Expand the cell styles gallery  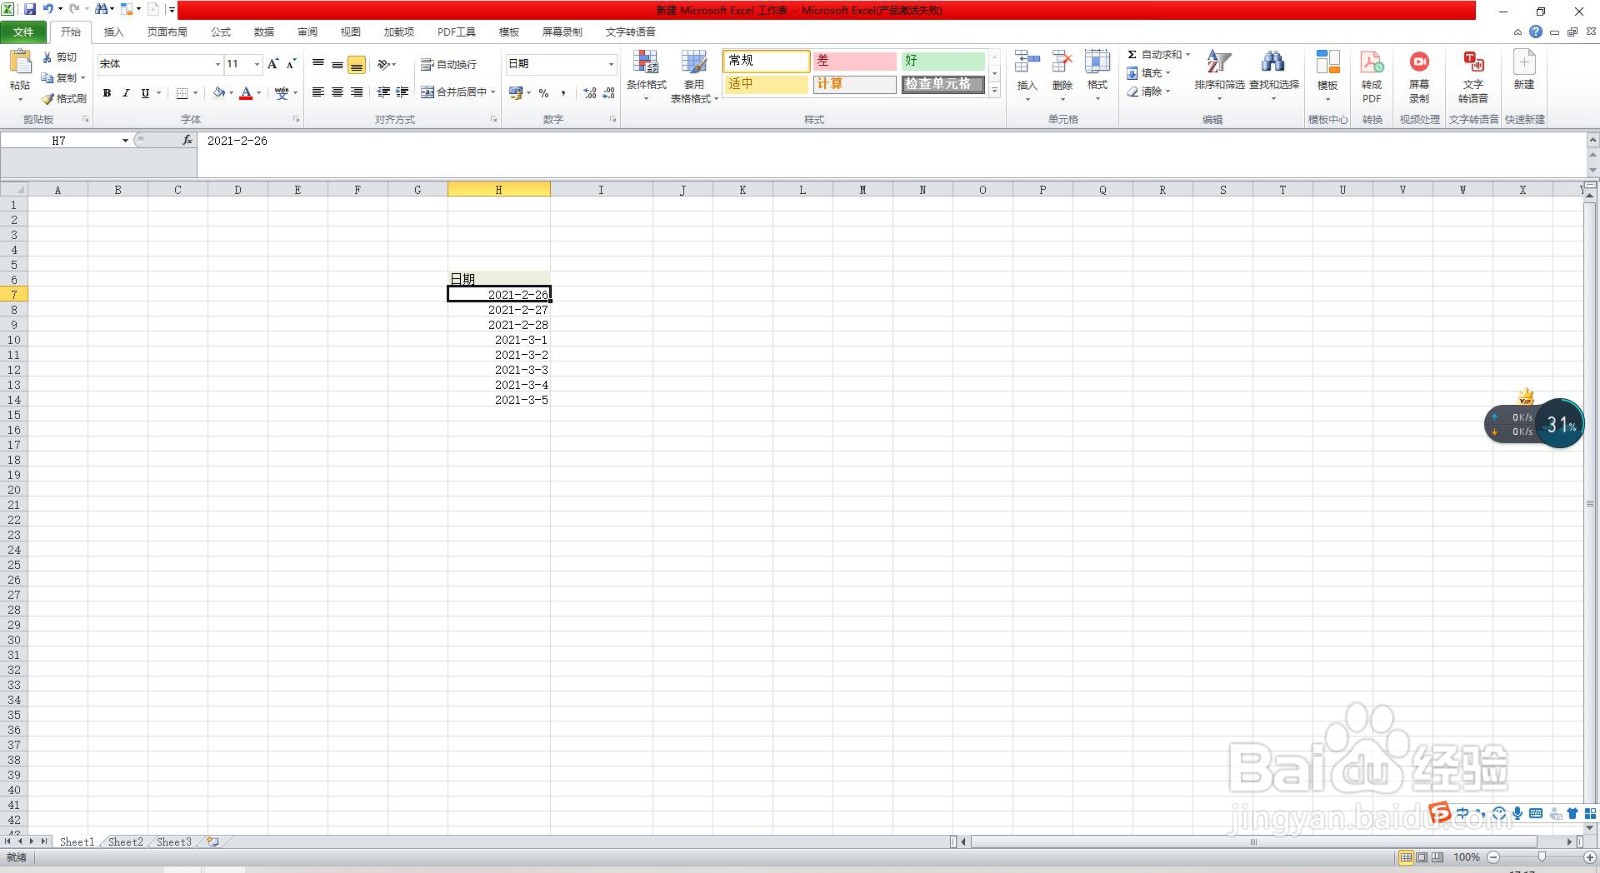pyautogui.click(x=994, y=90)
